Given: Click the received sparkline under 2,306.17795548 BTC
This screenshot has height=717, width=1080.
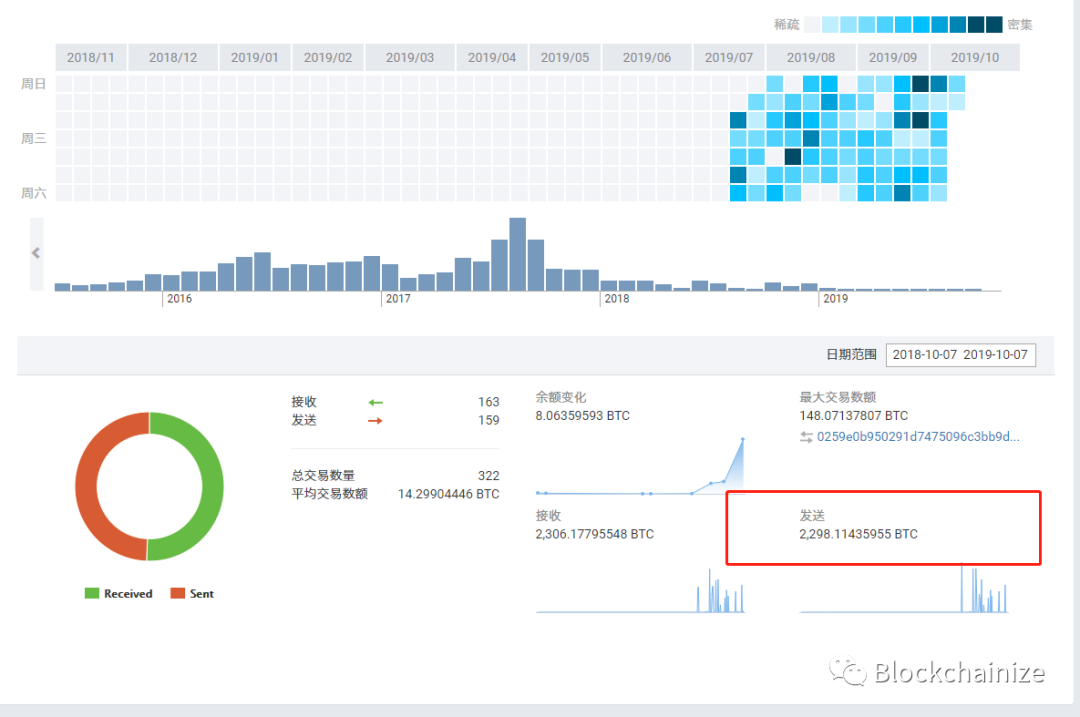Looking at the screenshot, I should pos(641,590).
